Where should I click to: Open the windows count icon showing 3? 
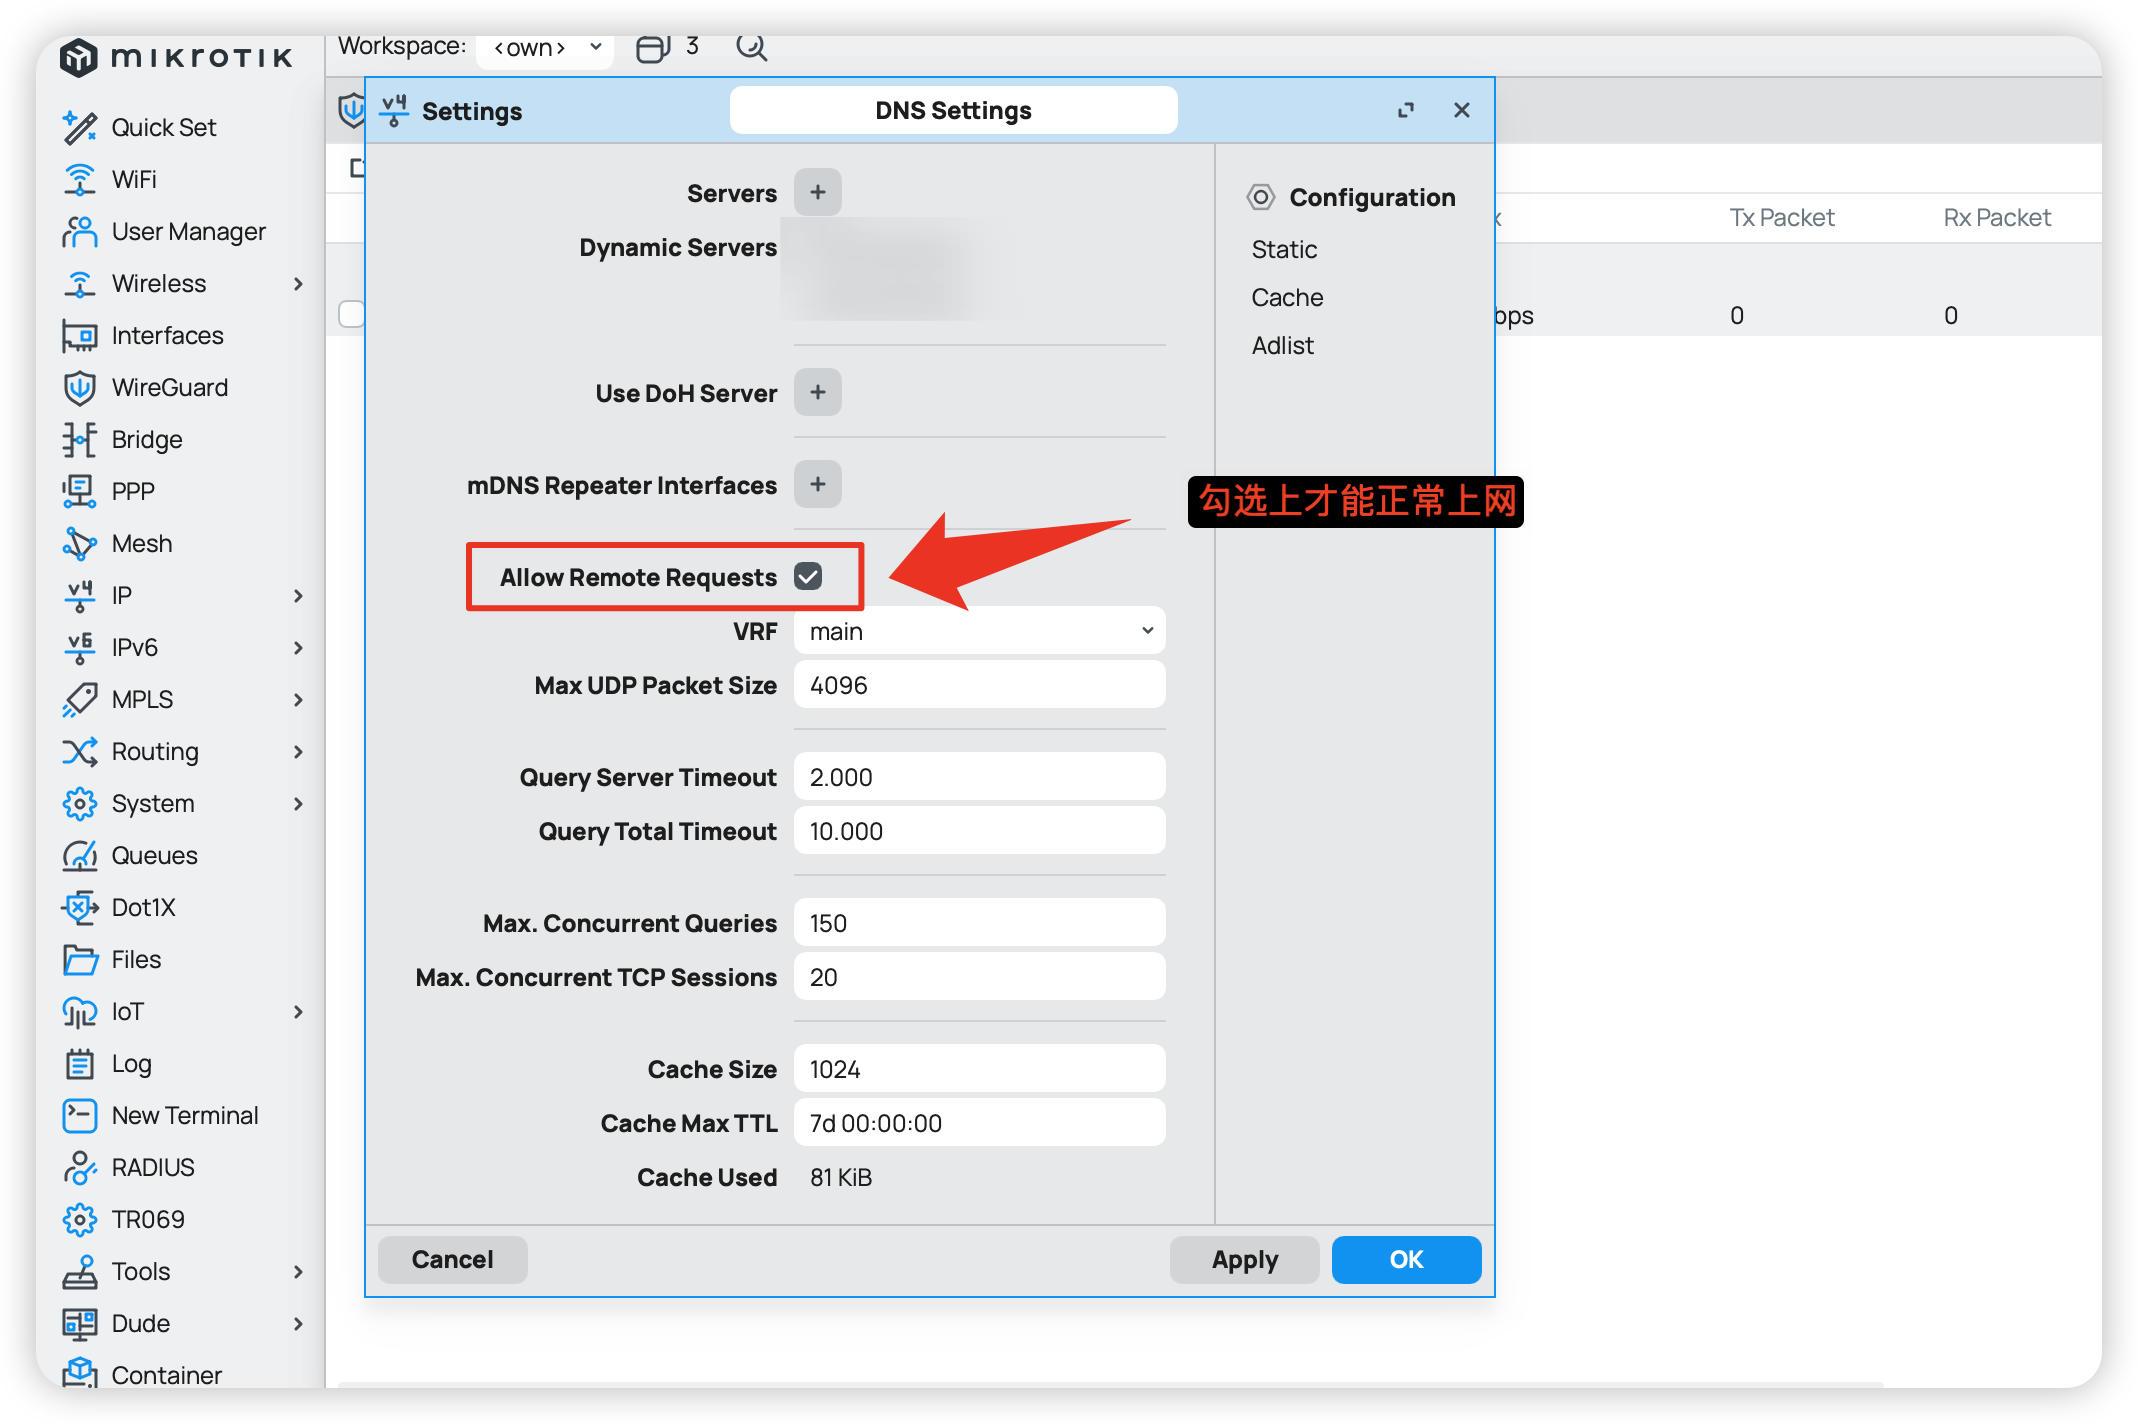click(653, 47)
